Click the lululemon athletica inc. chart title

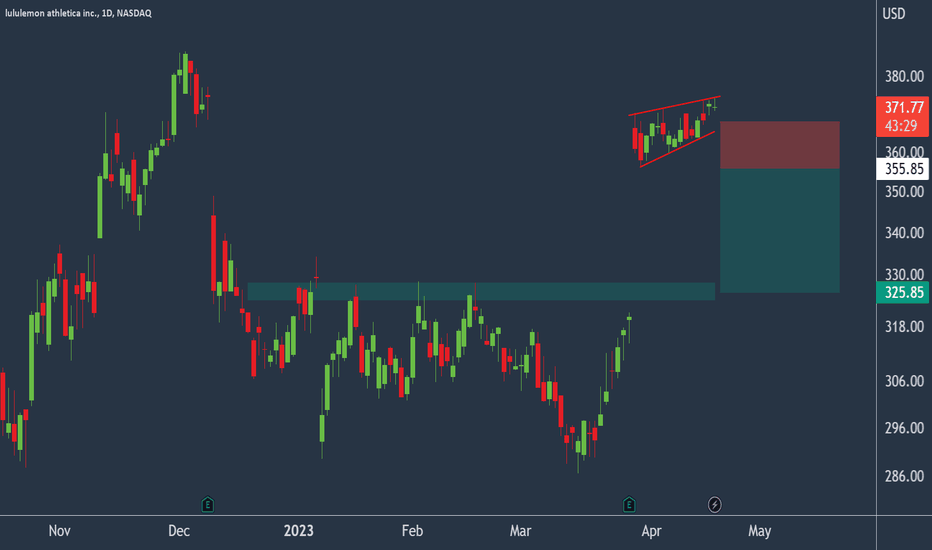click(x=78, y=13)
